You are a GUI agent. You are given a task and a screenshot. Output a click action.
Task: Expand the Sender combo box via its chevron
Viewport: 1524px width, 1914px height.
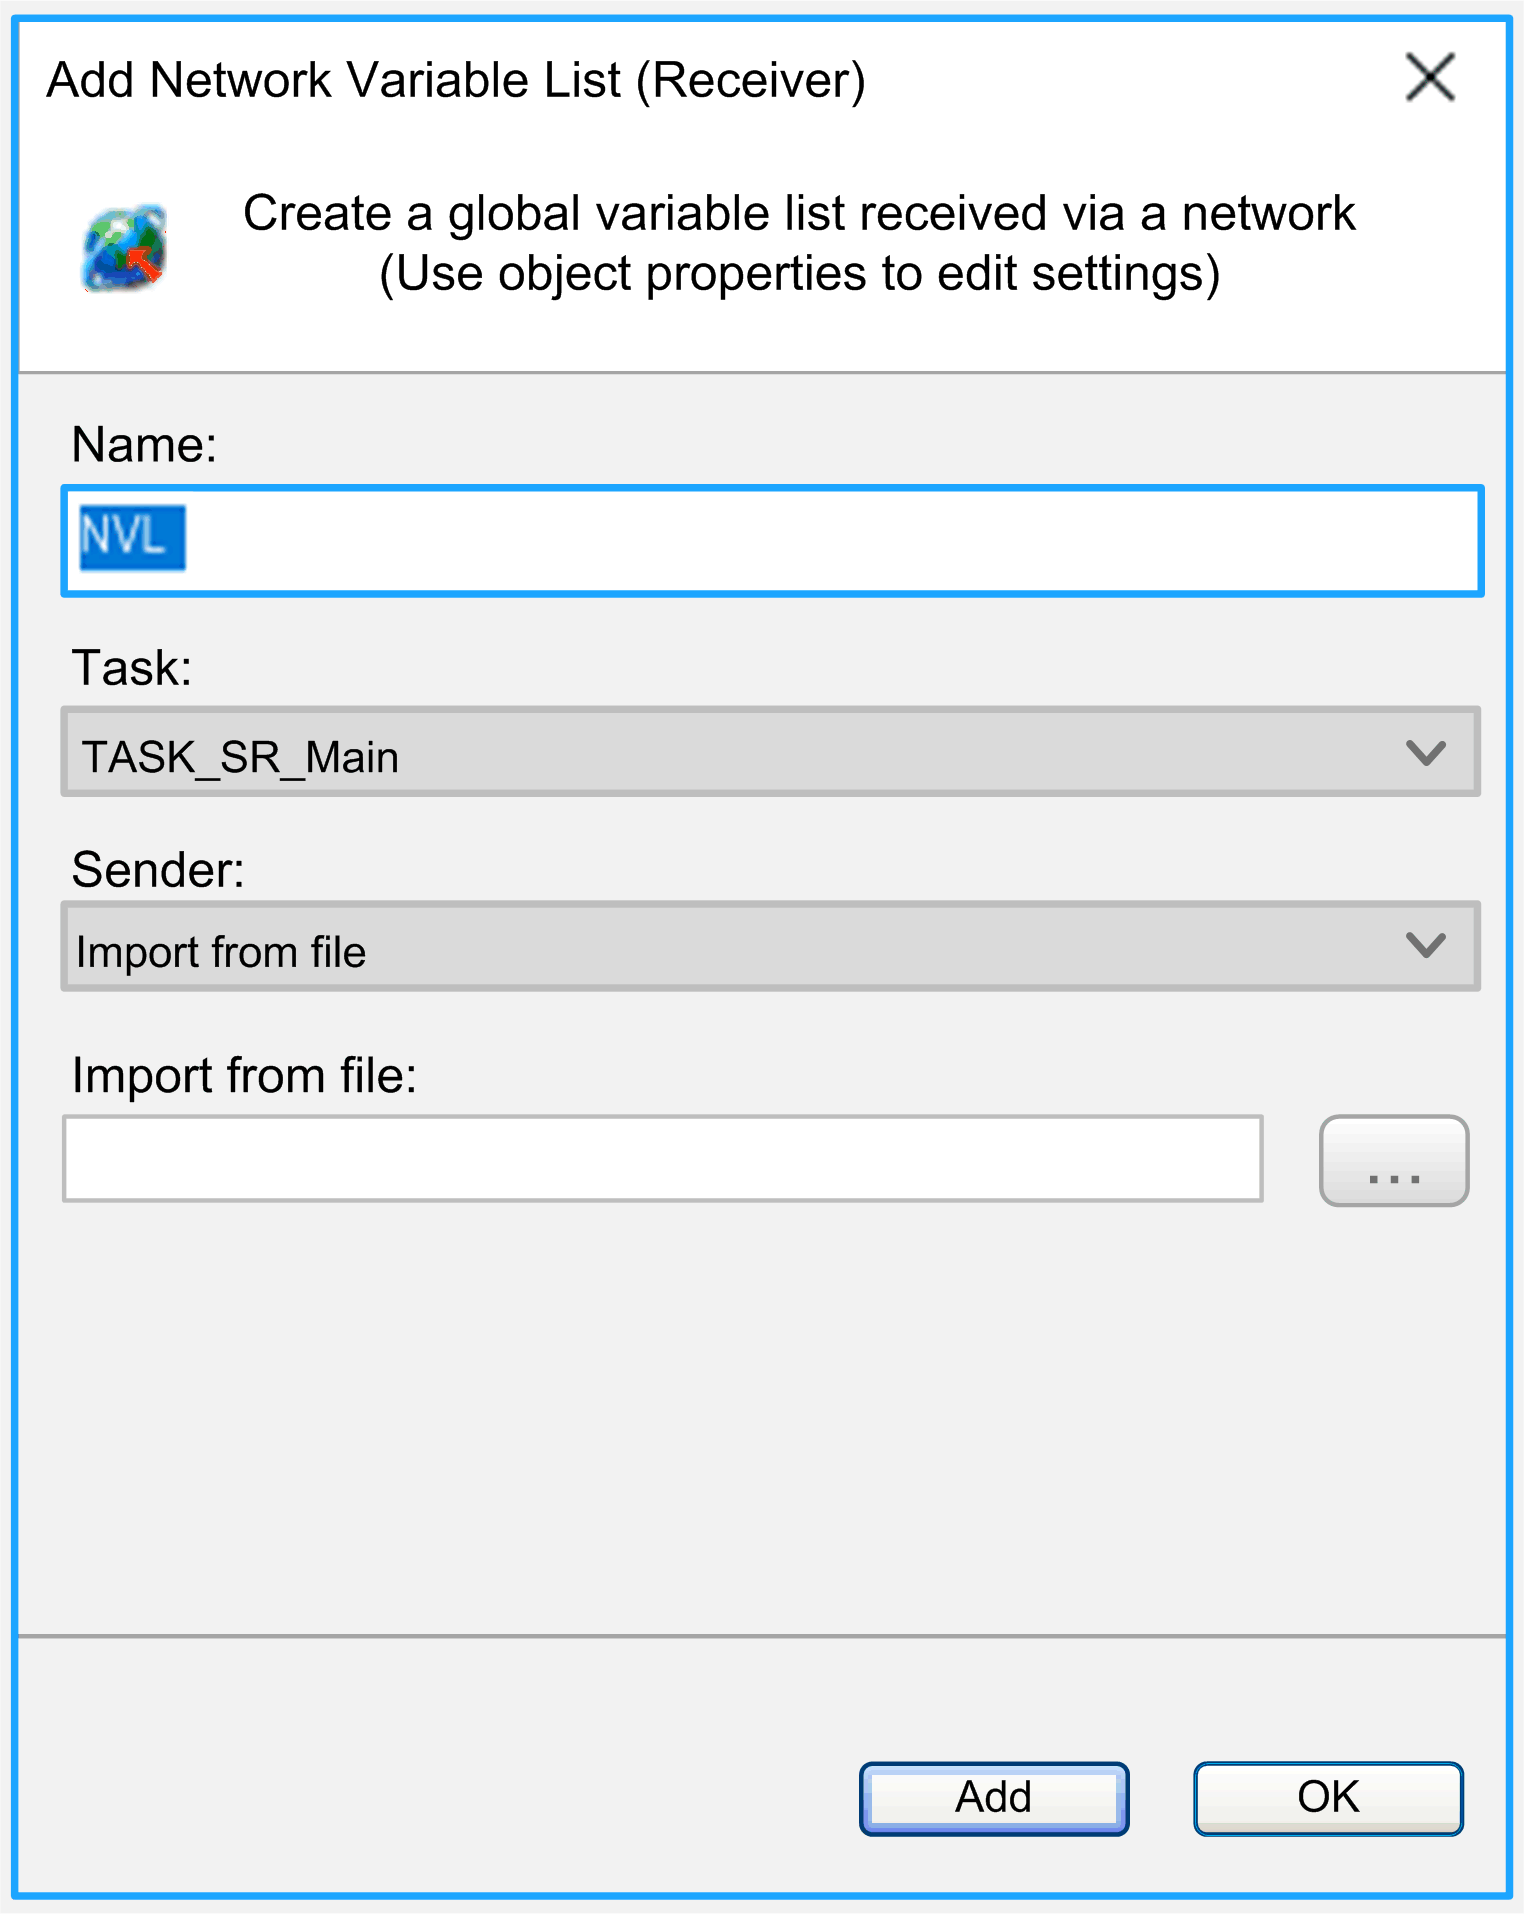1427,948
